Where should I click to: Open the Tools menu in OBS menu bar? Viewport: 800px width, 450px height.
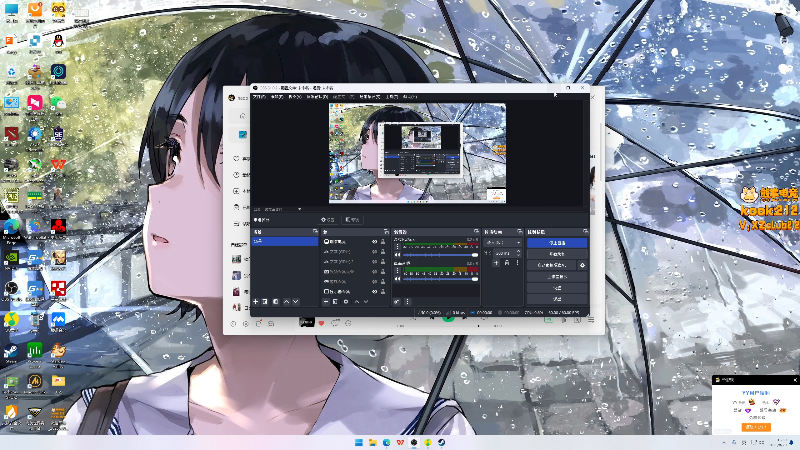pos(391,97)
